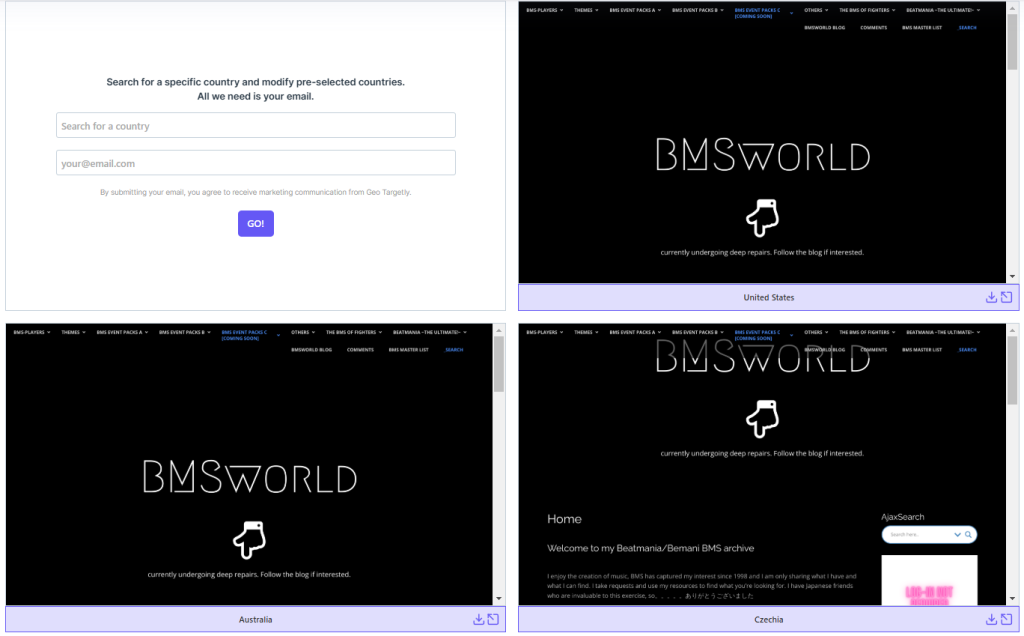This screenshot has width=1024, height=636.
Task: Open COMMENTS in United States preview
Action: point(873,28)
